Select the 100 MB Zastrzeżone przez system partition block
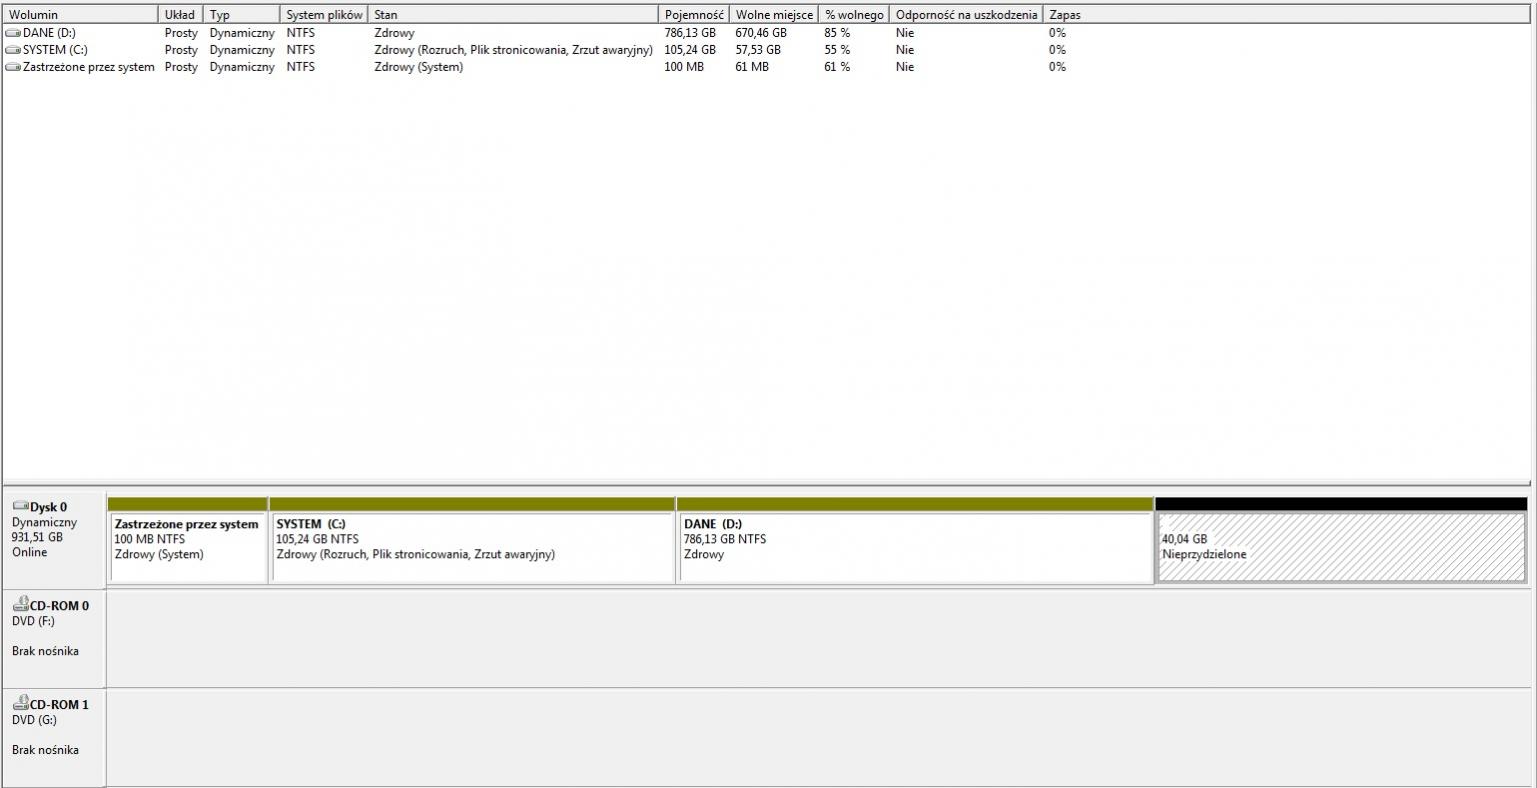 point(187,547)
